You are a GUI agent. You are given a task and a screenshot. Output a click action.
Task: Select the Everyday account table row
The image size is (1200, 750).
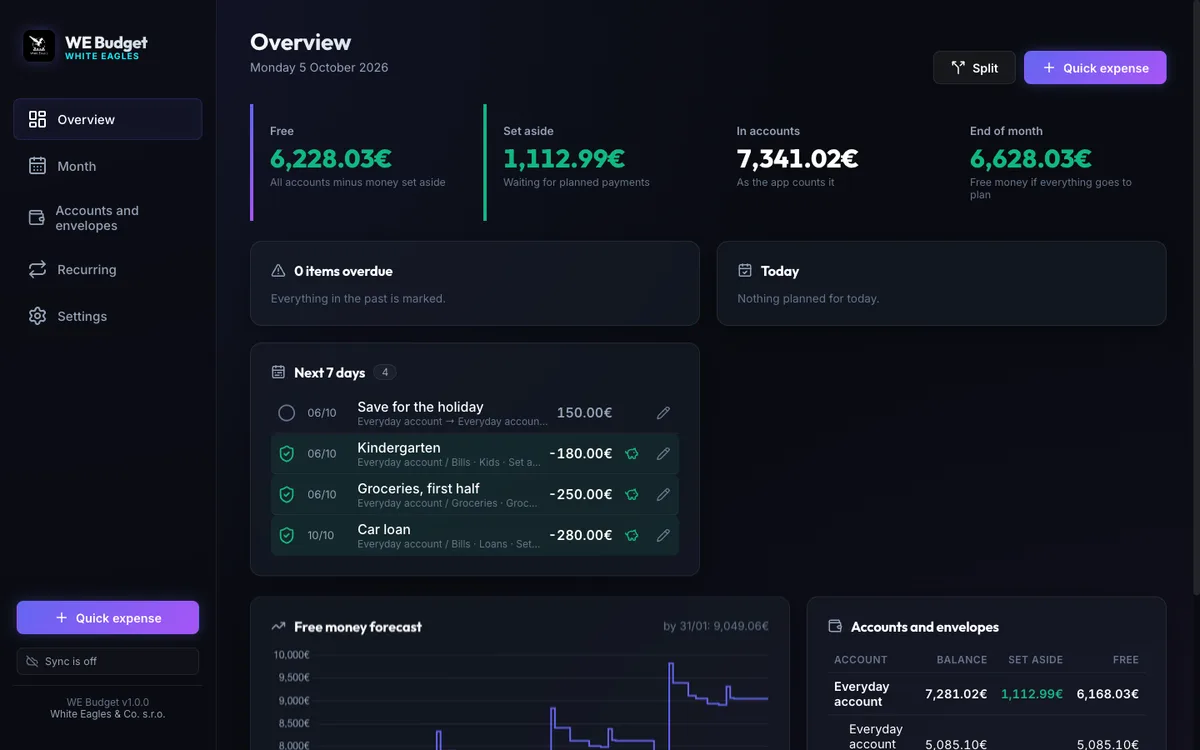click(986, 694)
